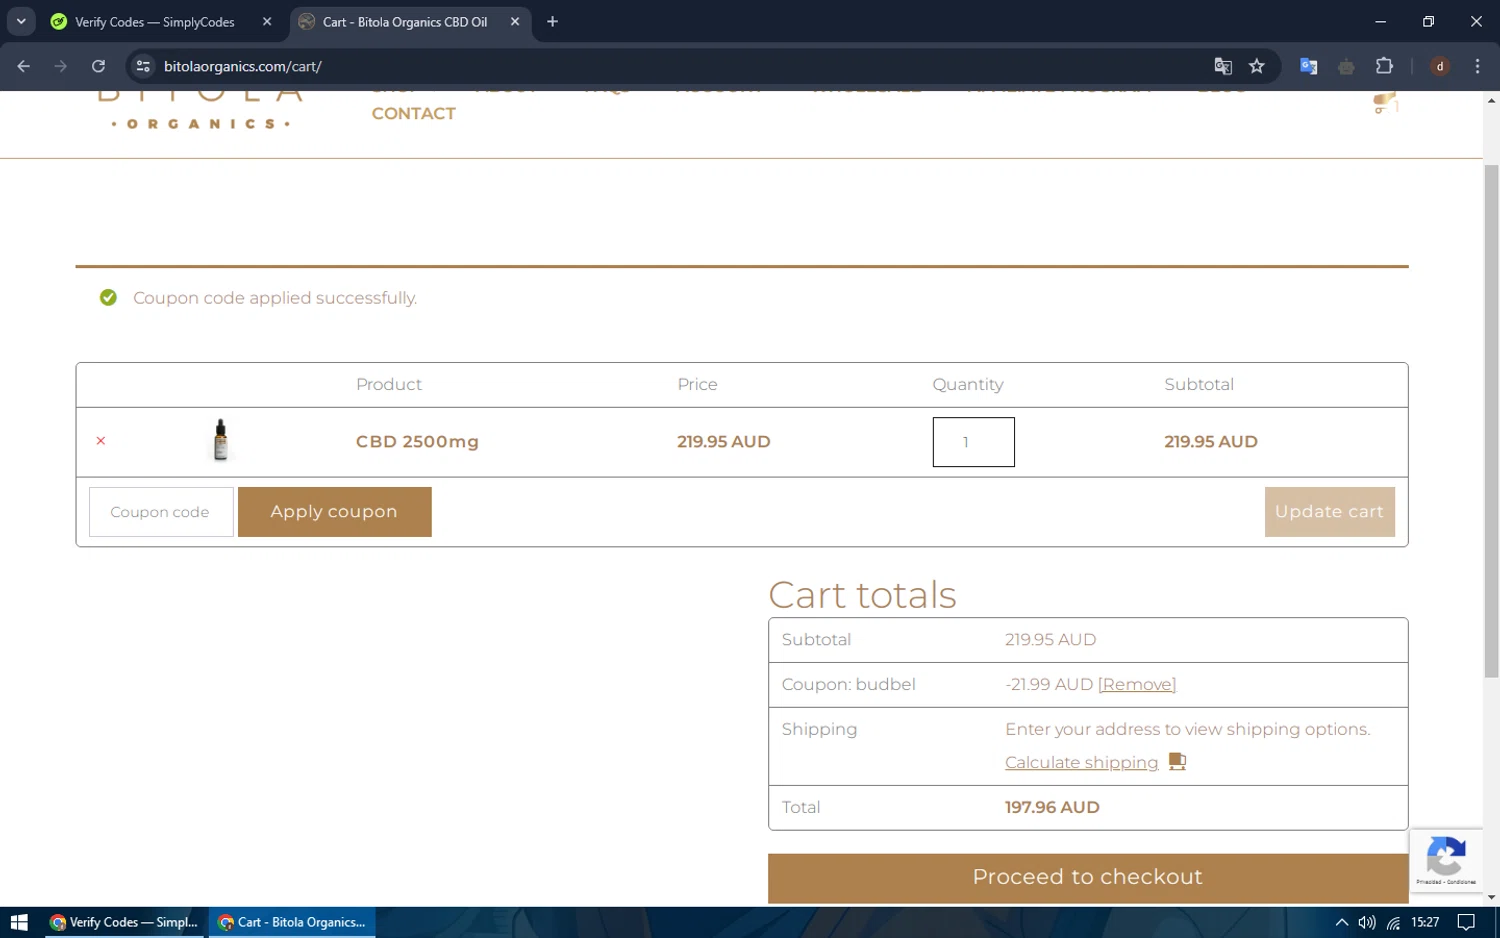Open the Chrome profile avatar 'd'
The height and width of the screenshot is (938, 1500).
(1440, 66)
